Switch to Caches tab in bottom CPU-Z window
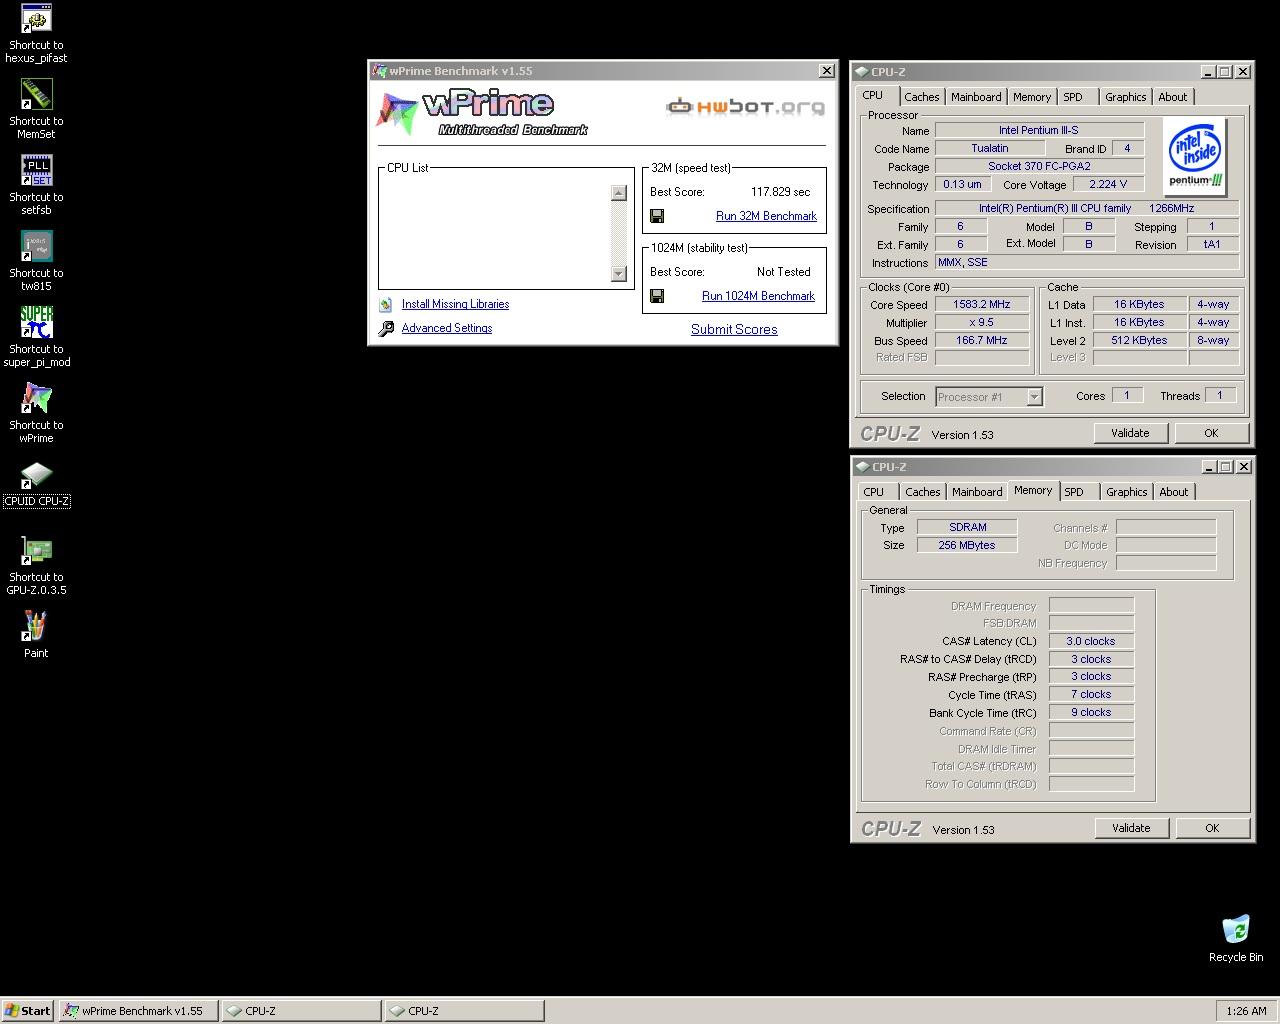This screenshot has height=1024, width=1280. click(923, 492)
